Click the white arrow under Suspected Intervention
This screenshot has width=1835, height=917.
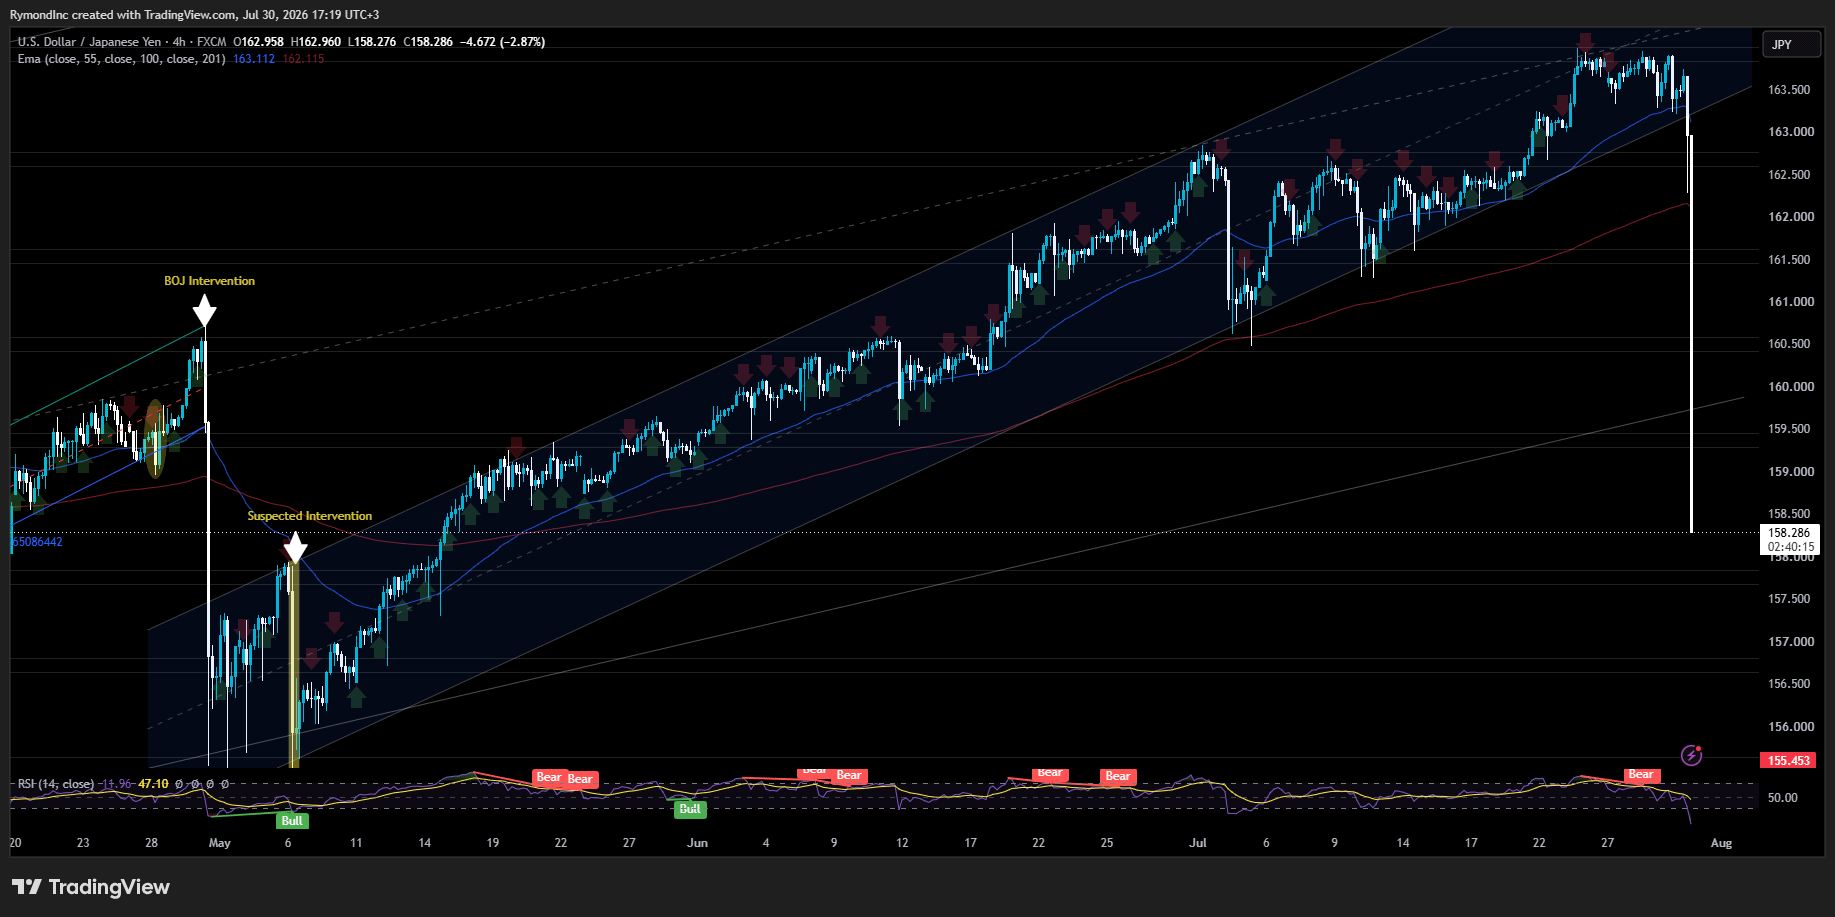tap(295, 547)
